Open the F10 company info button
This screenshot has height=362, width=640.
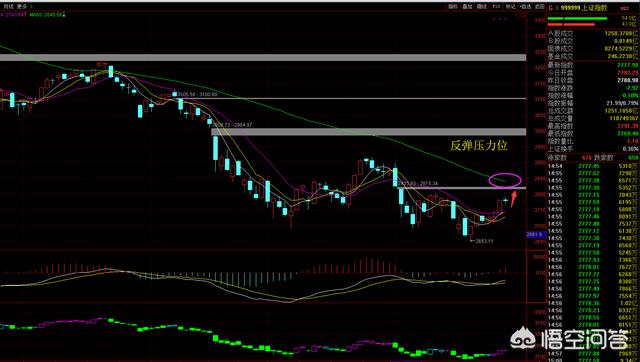tap(496, 7)
